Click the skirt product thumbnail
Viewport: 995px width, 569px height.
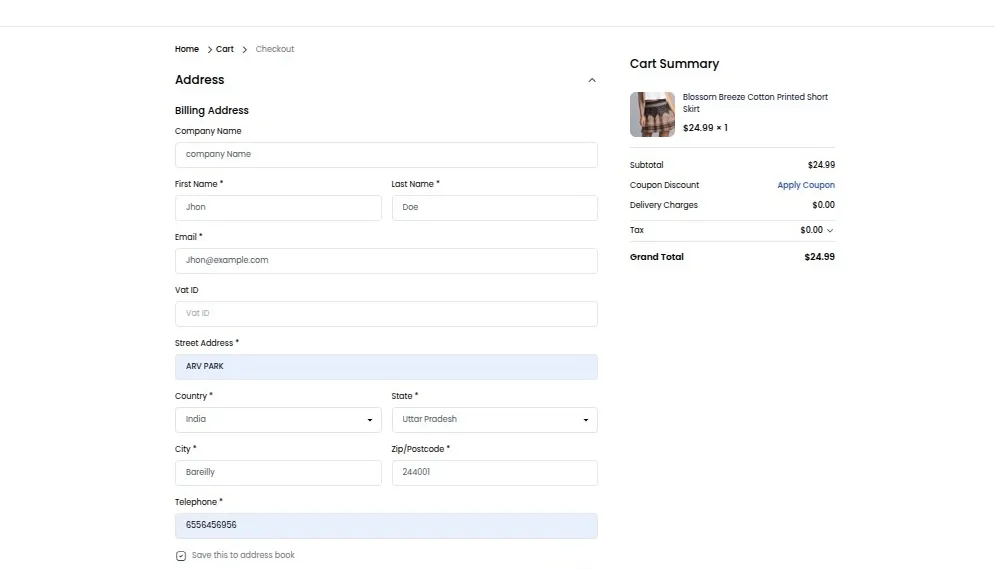point(652,114)
